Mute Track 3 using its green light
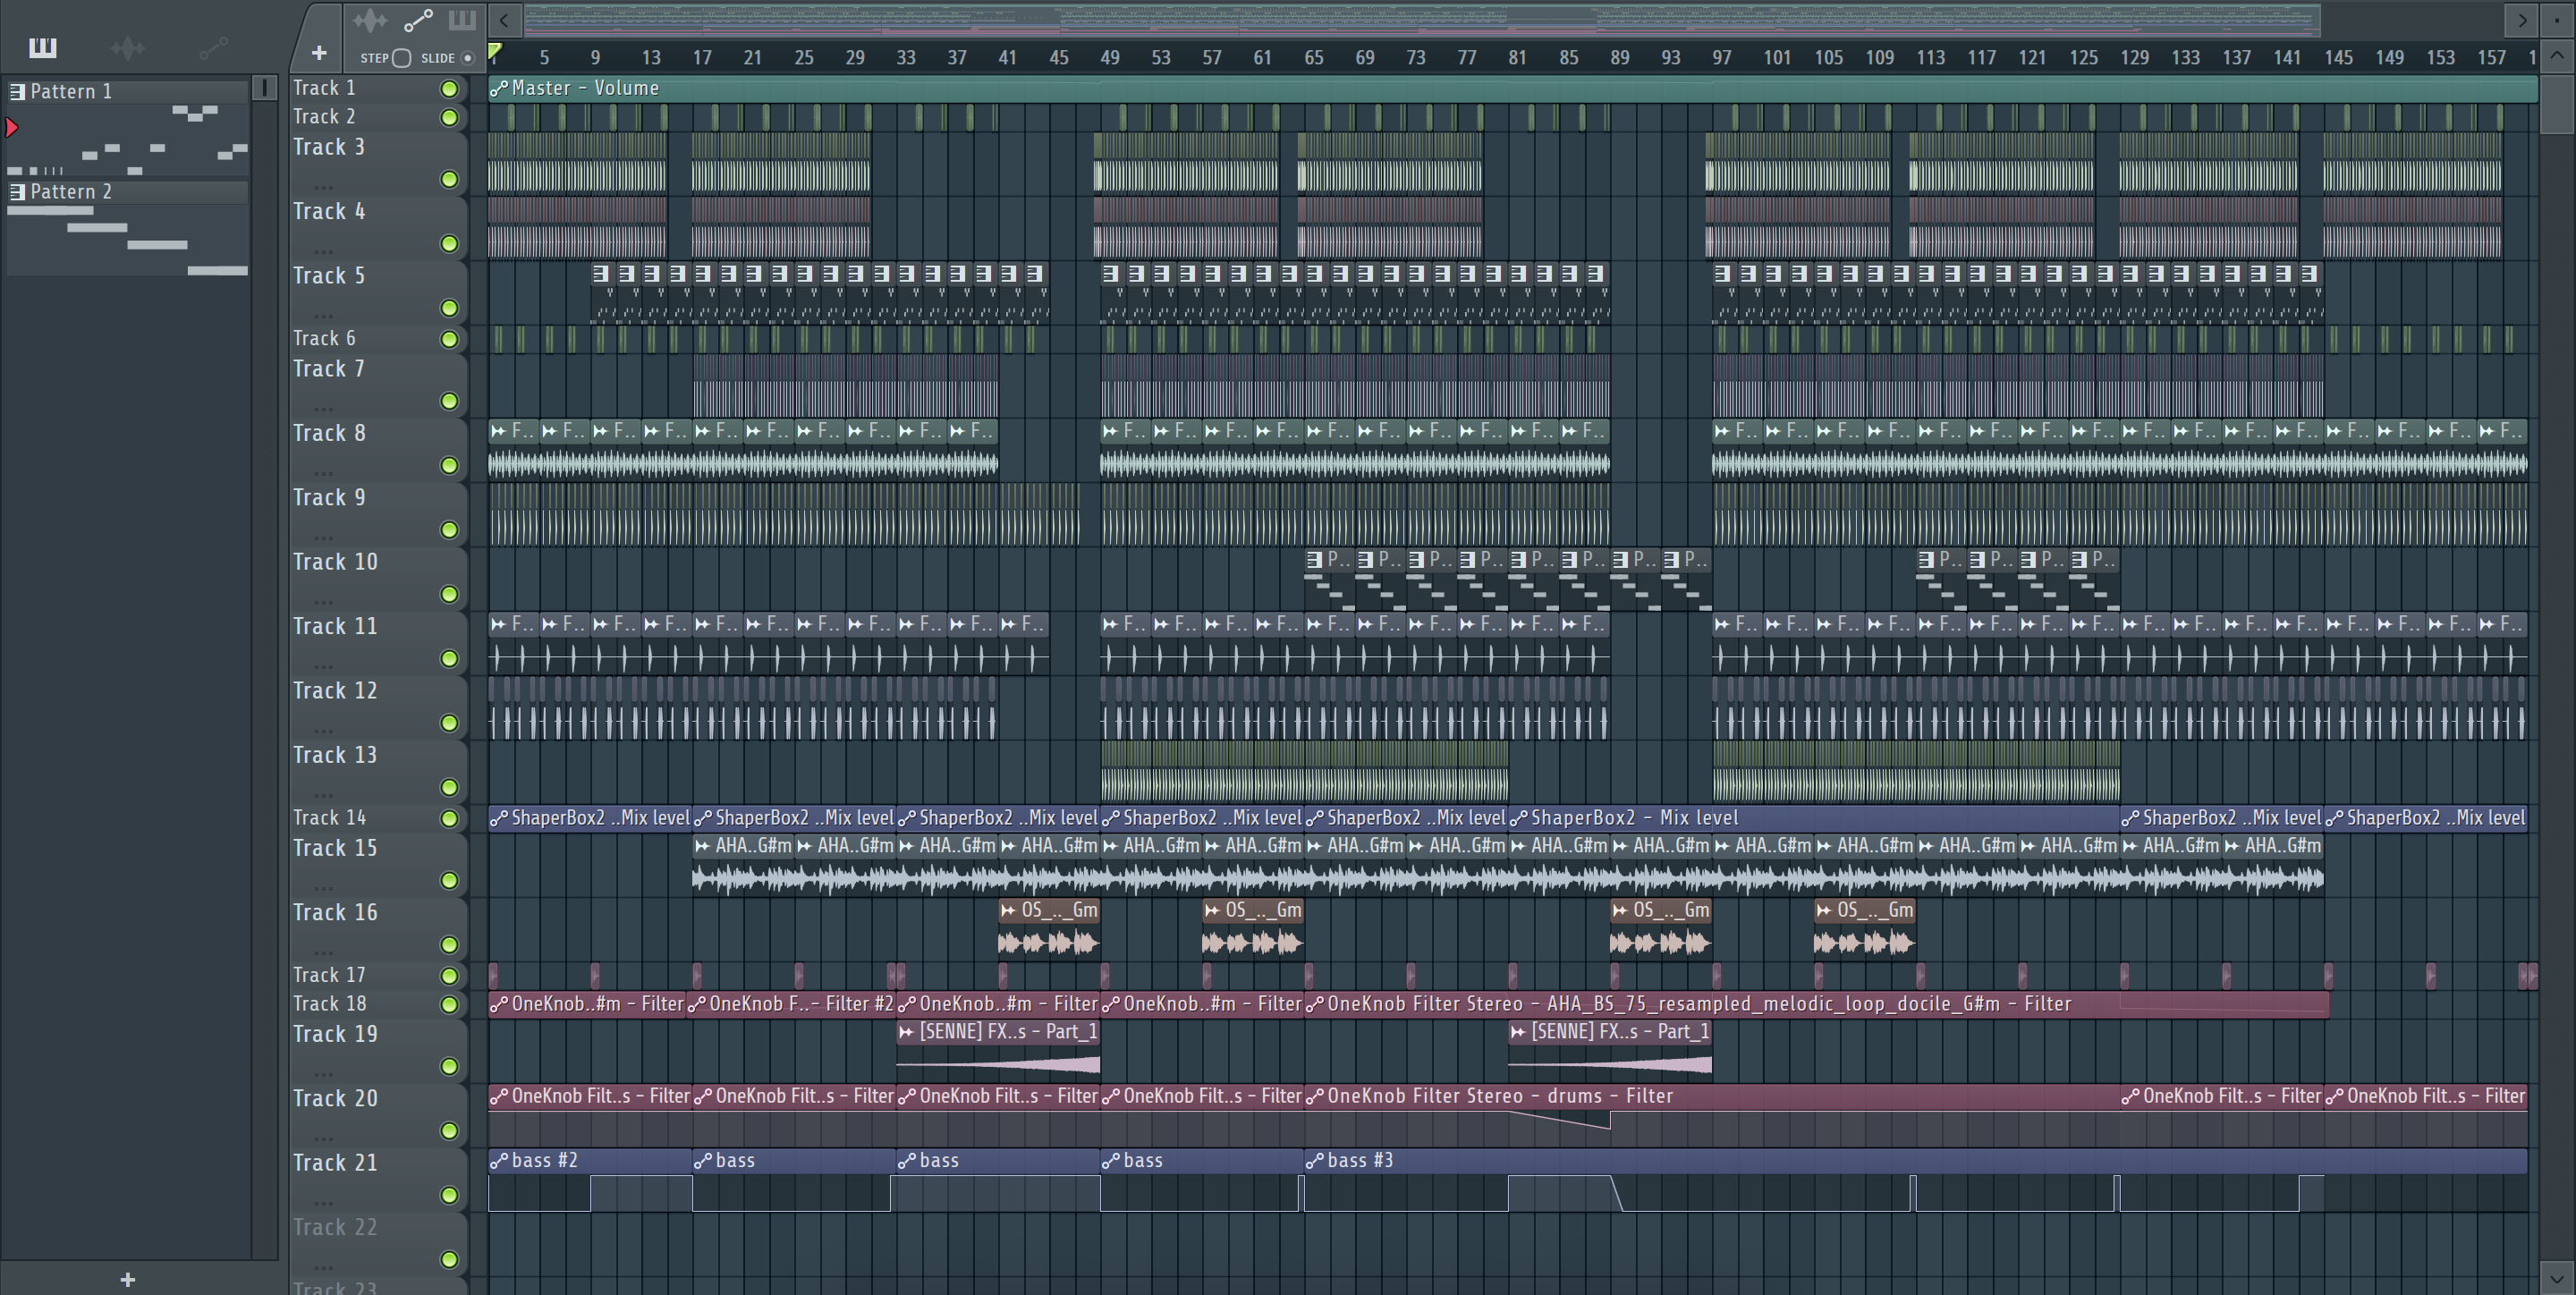The image size is (2576, 1295). [x=450, y=179]
